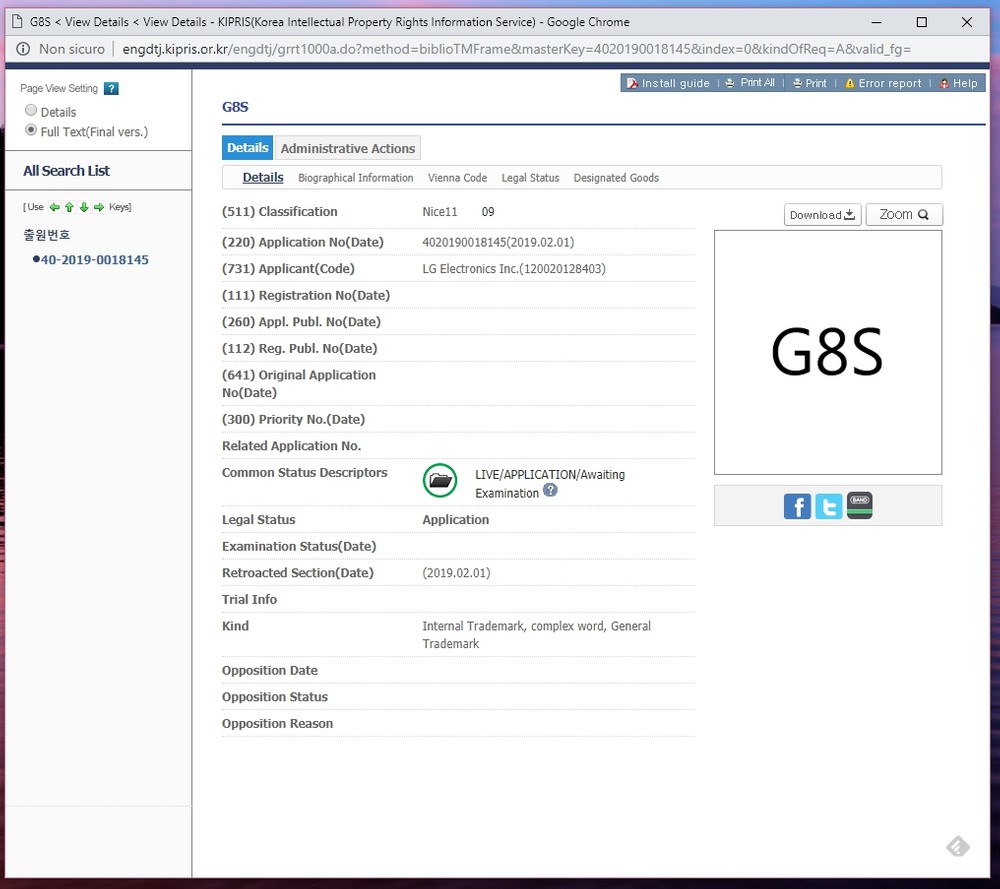Click the right arrow key icon
This screenshot has height=889, width=1000.
(99, 207)
